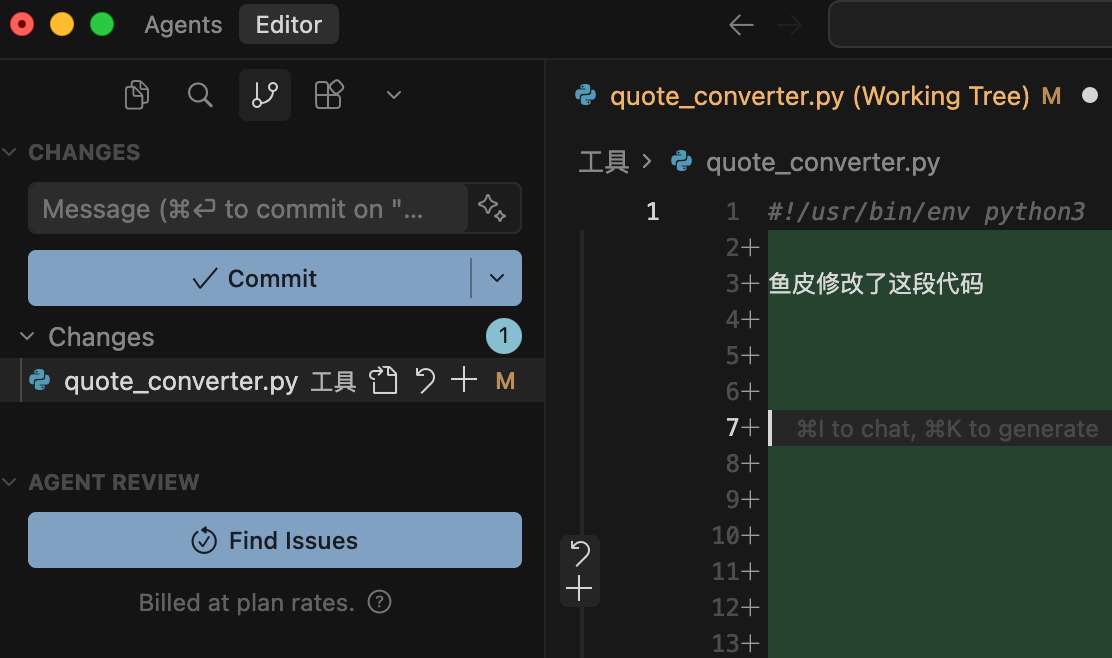Select the quote_converter.py Working Tree tab
This screenshot has width=1112, height=658.
819,96
